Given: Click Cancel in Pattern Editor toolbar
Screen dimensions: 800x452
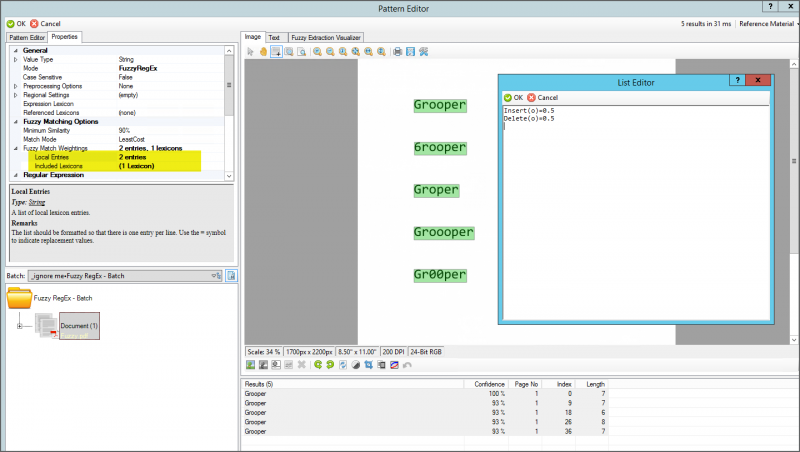Looking at the screenshot, I should point(45,23).
